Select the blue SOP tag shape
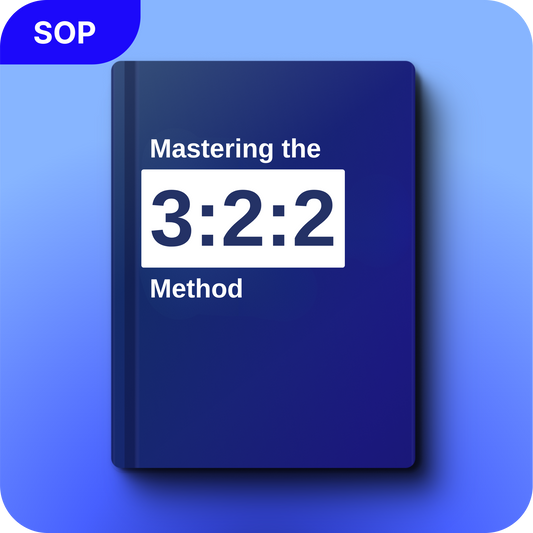This screenshot has width=533, height=533. (x=70, y=32)
